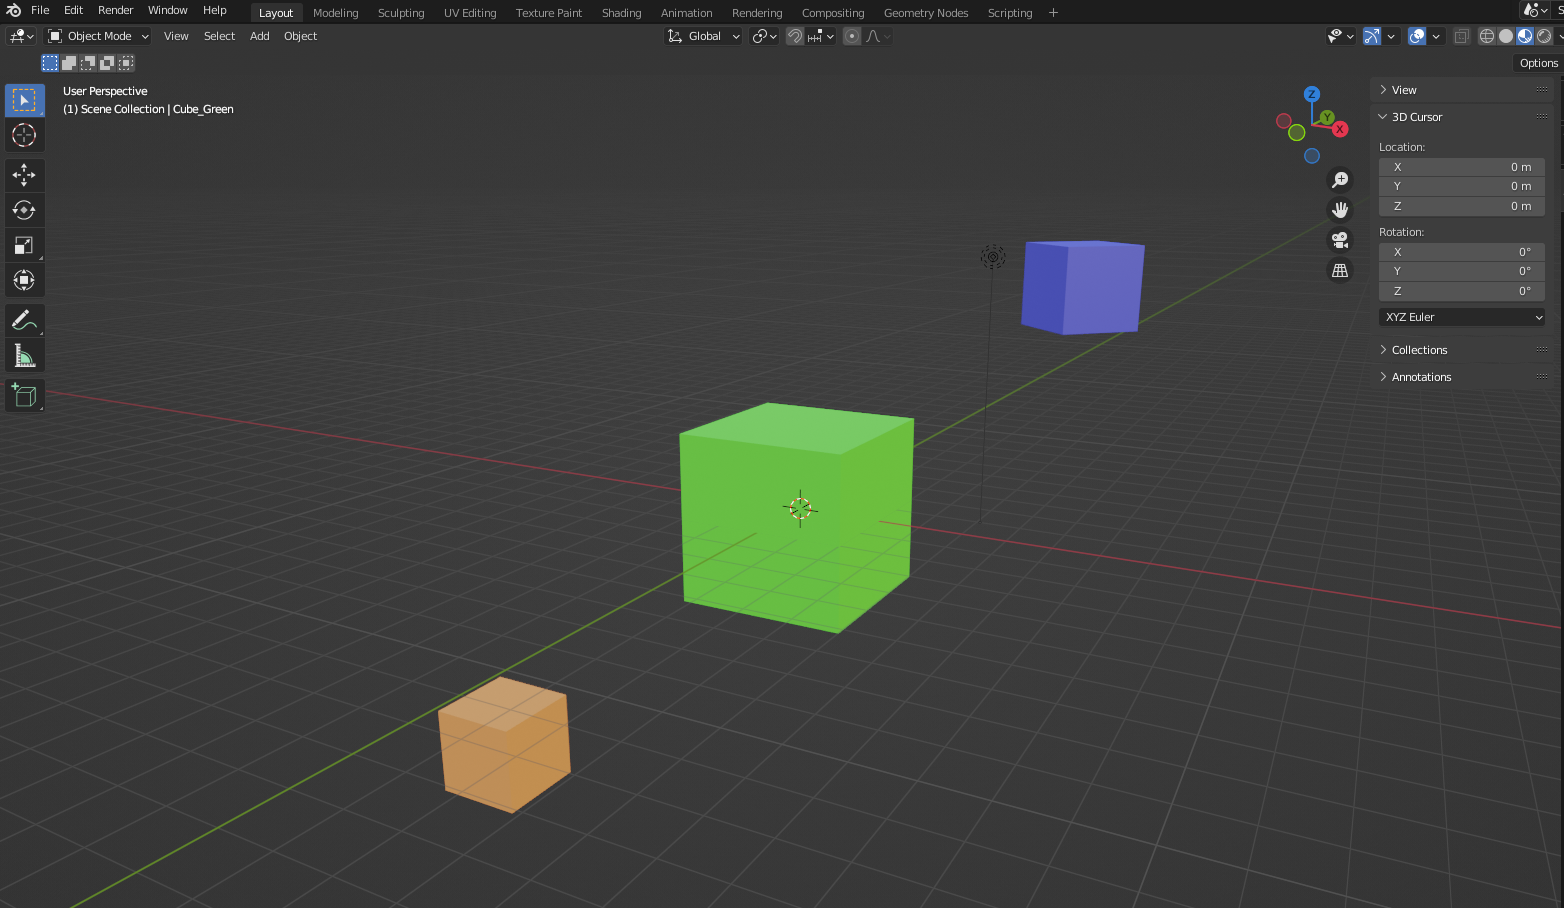1564x908 pixels.
Task: Open the XYZ Euler rotation mode dropdown
Action: [x=1462, y=317]
